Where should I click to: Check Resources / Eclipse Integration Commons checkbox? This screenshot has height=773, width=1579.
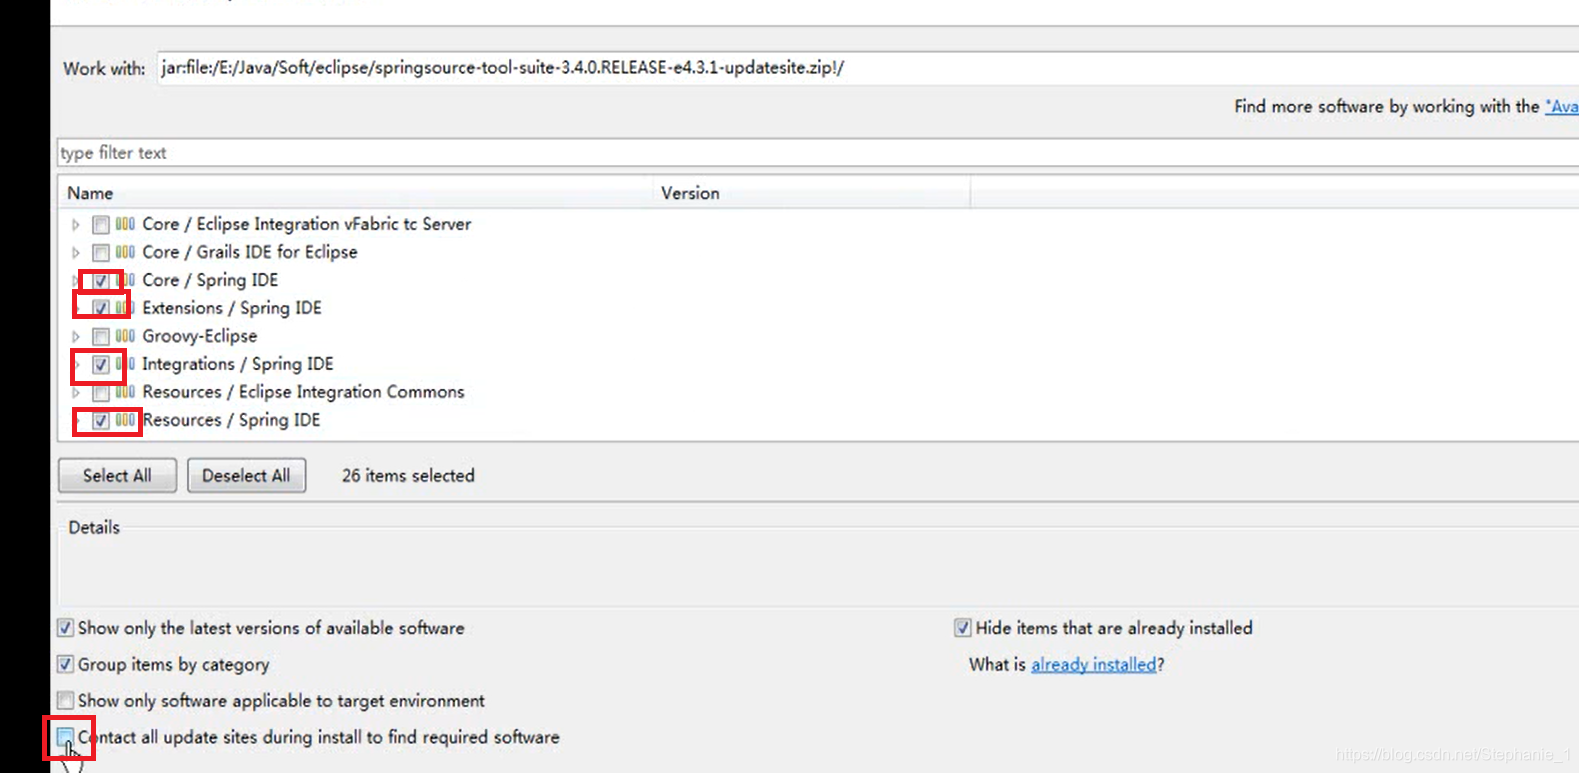coord(101,393)
